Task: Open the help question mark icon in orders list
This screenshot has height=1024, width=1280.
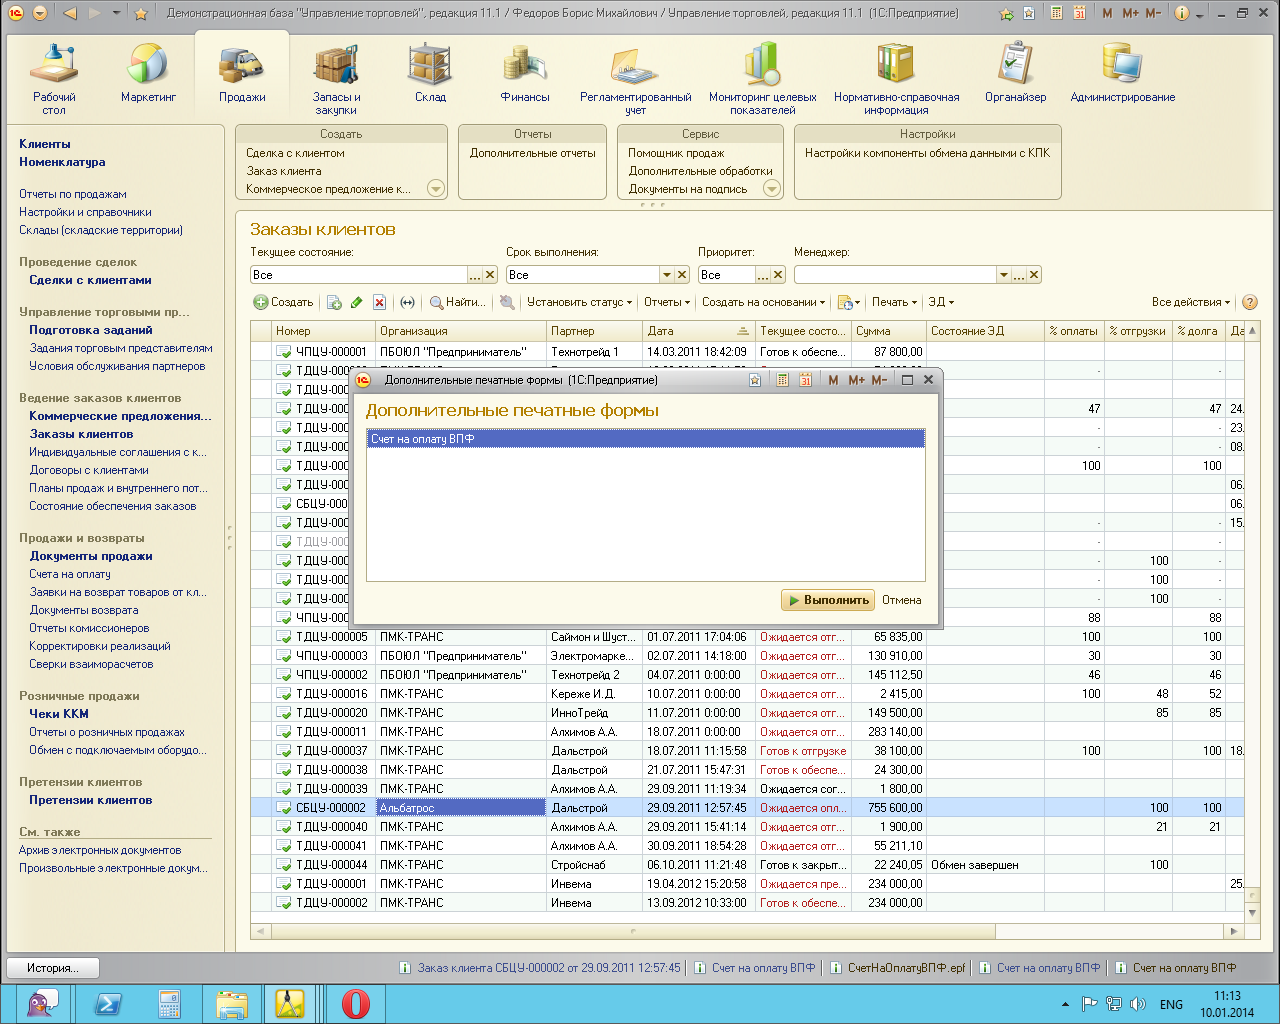Action: [1249, 302]
